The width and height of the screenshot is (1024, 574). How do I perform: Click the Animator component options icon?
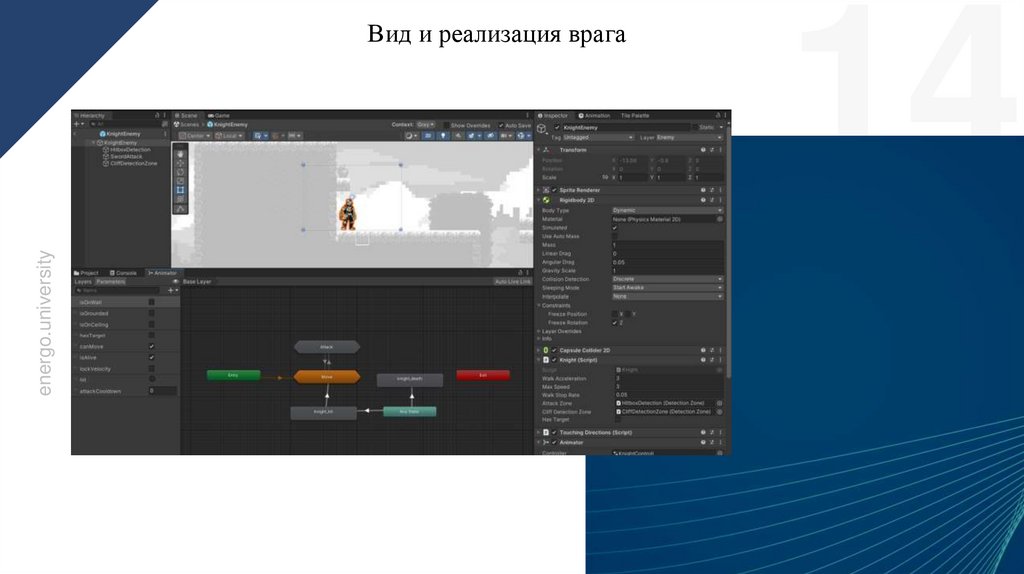click(720, 443)
